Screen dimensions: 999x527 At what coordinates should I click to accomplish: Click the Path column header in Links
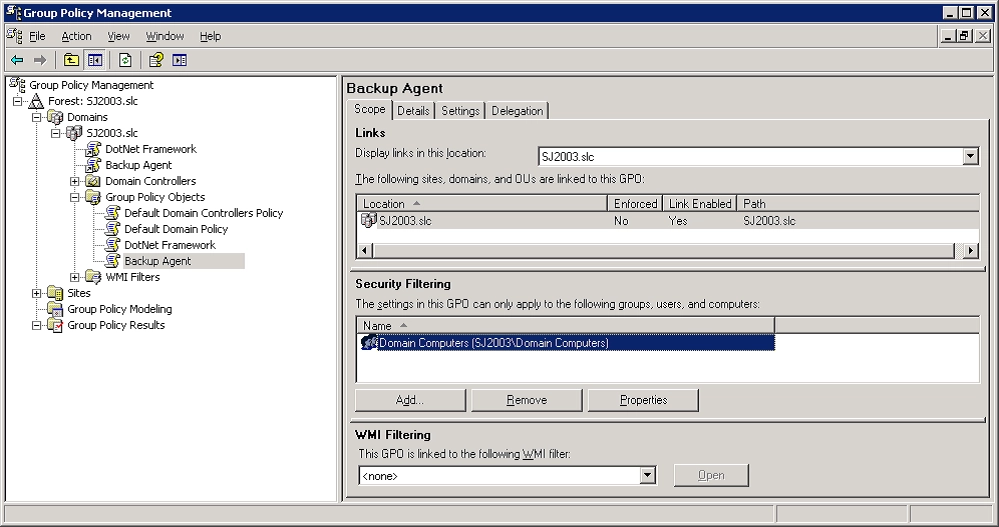(x=858, y=203)
